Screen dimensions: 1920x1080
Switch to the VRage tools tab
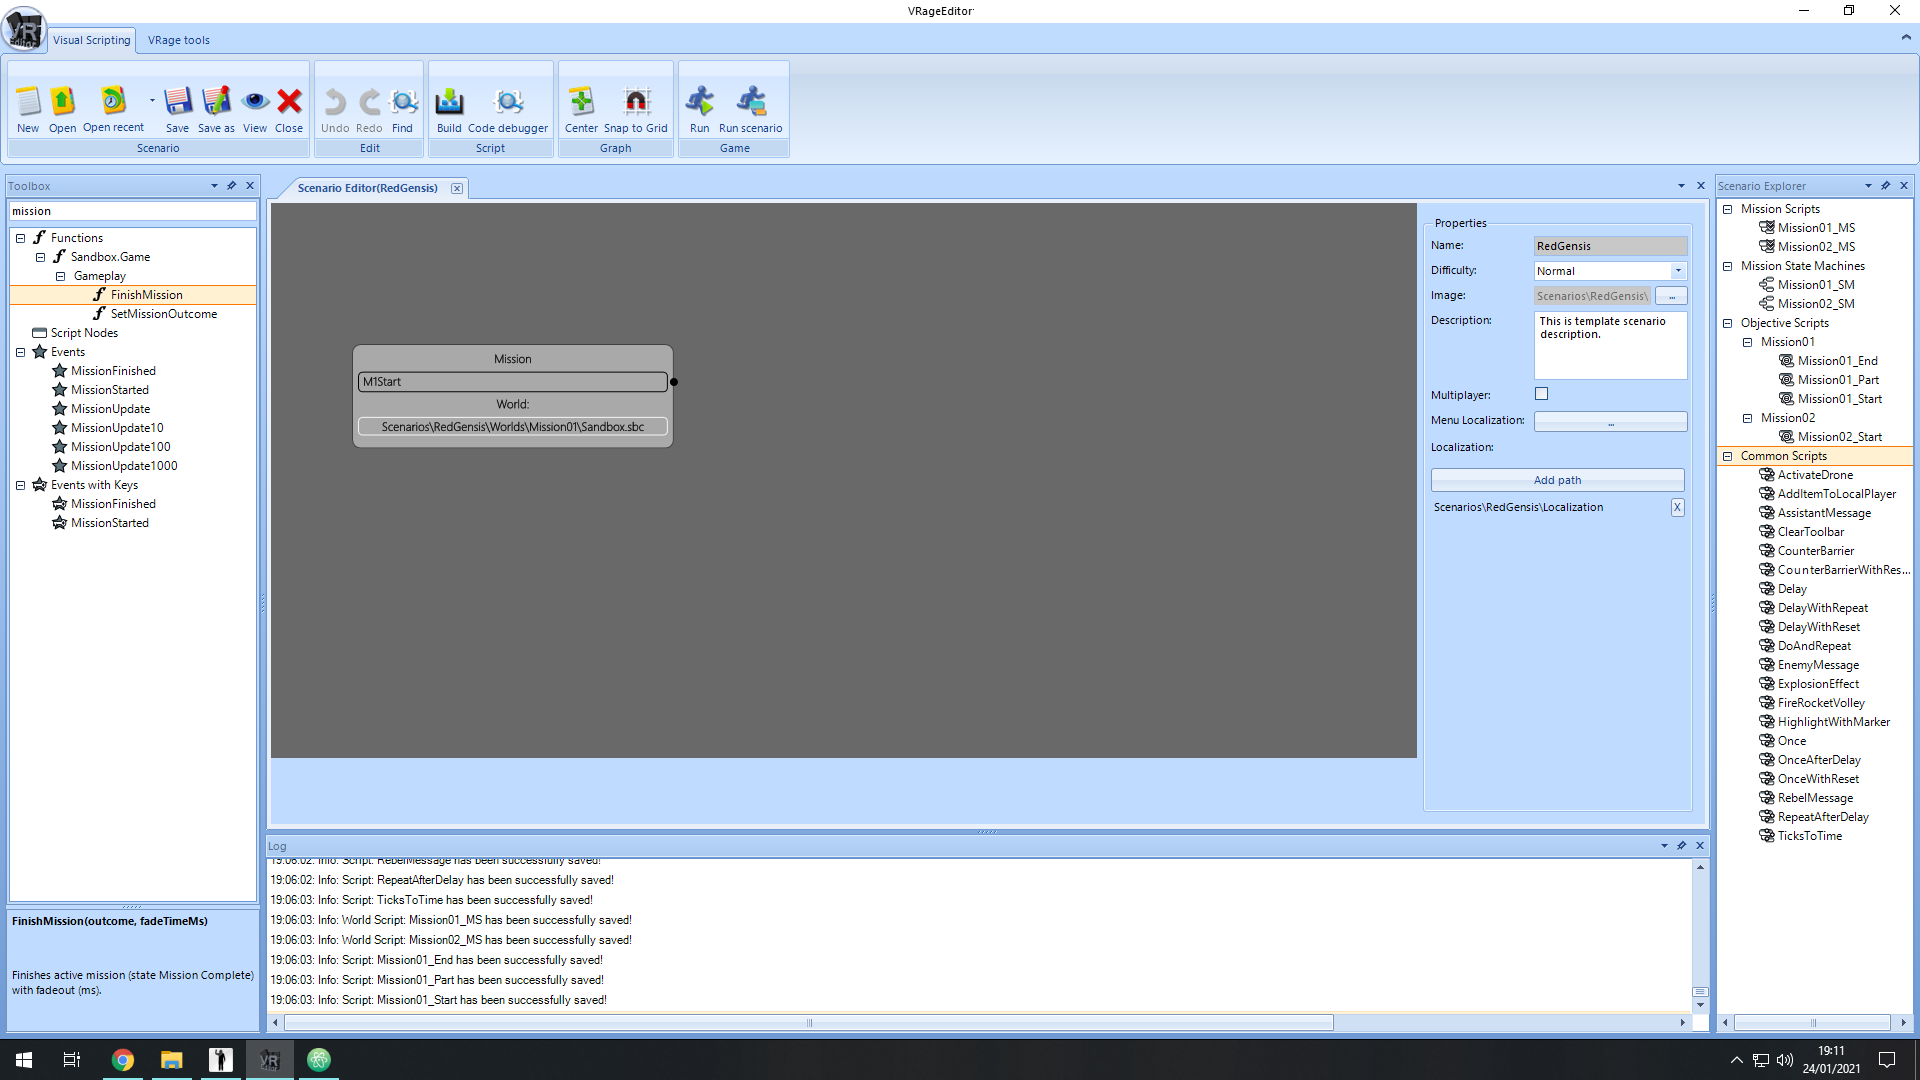click(179, 40)
